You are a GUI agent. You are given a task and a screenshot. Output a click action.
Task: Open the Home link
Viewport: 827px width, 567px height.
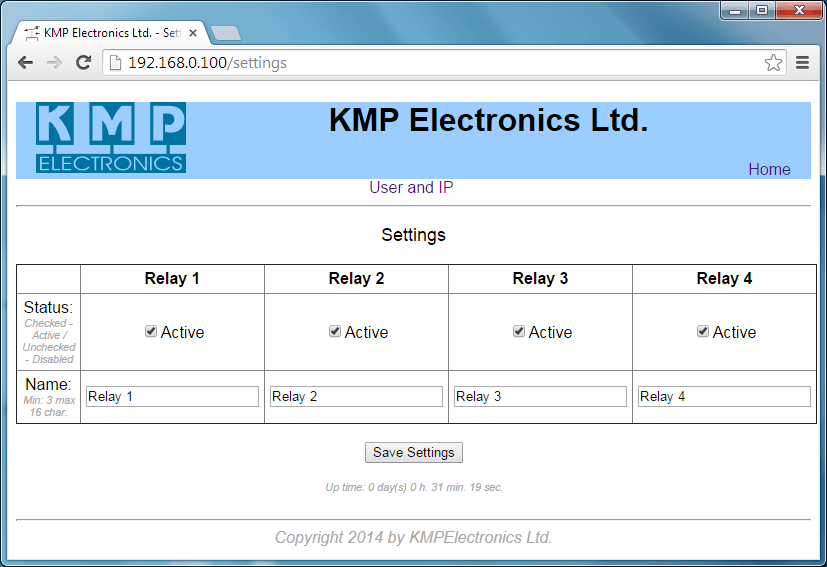[x=769, y=169]
